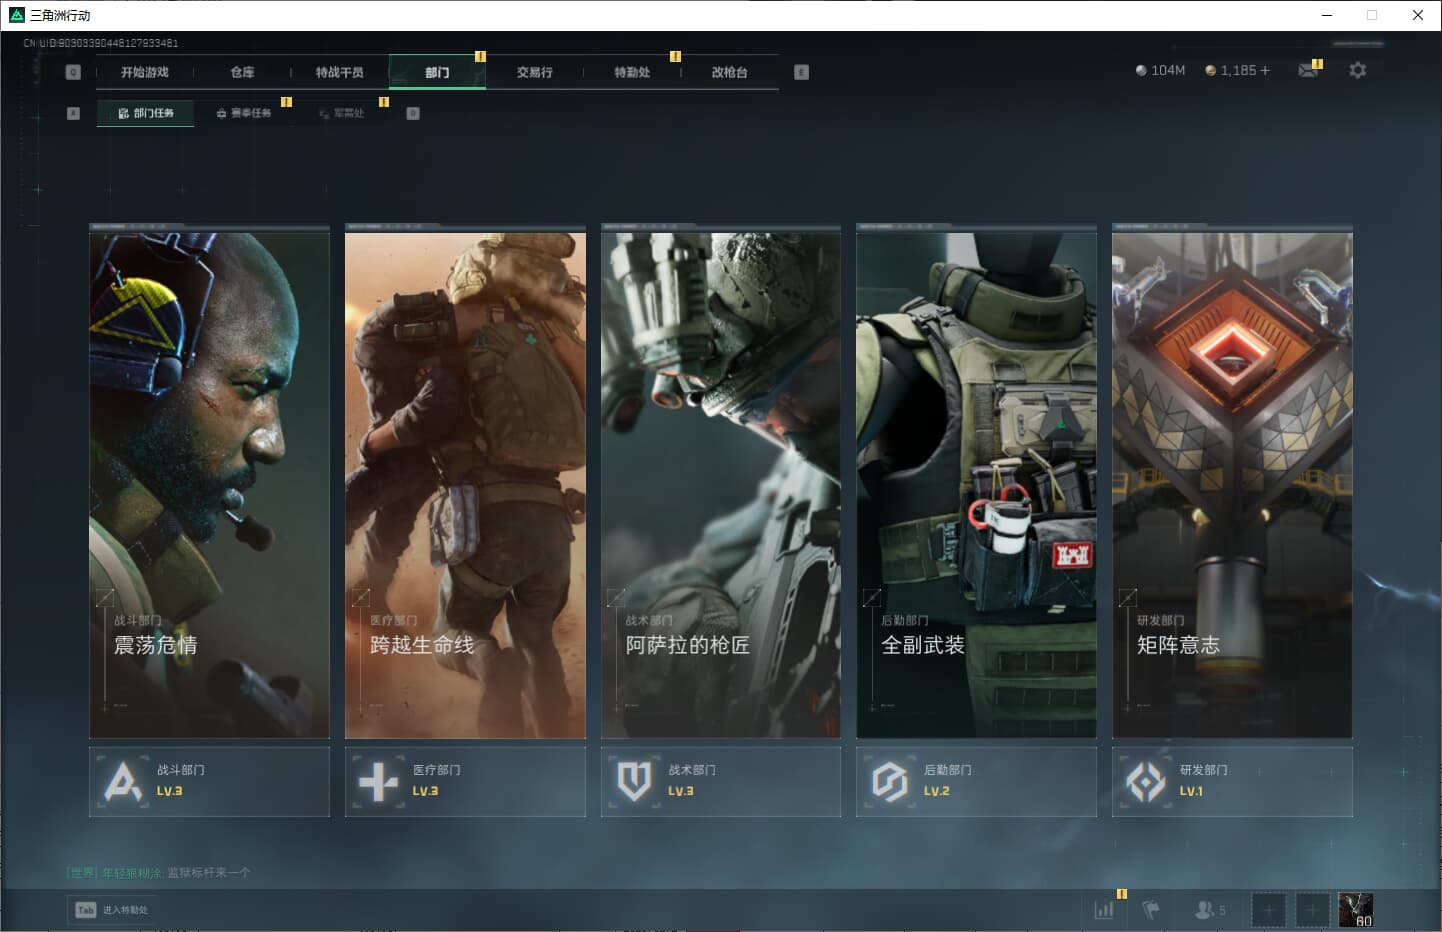Switch to the 交易行 tab
Screen dimensions: 1442x932
[x=534, y=72]
